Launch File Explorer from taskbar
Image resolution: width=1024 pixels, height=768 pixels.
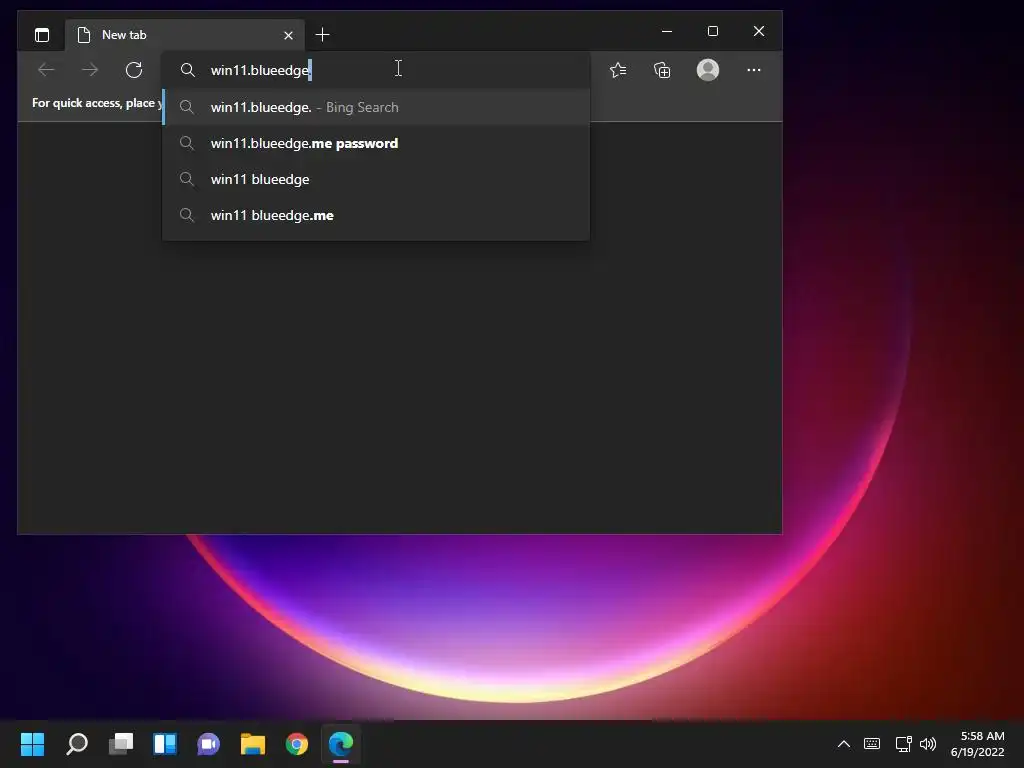point(253,744)
